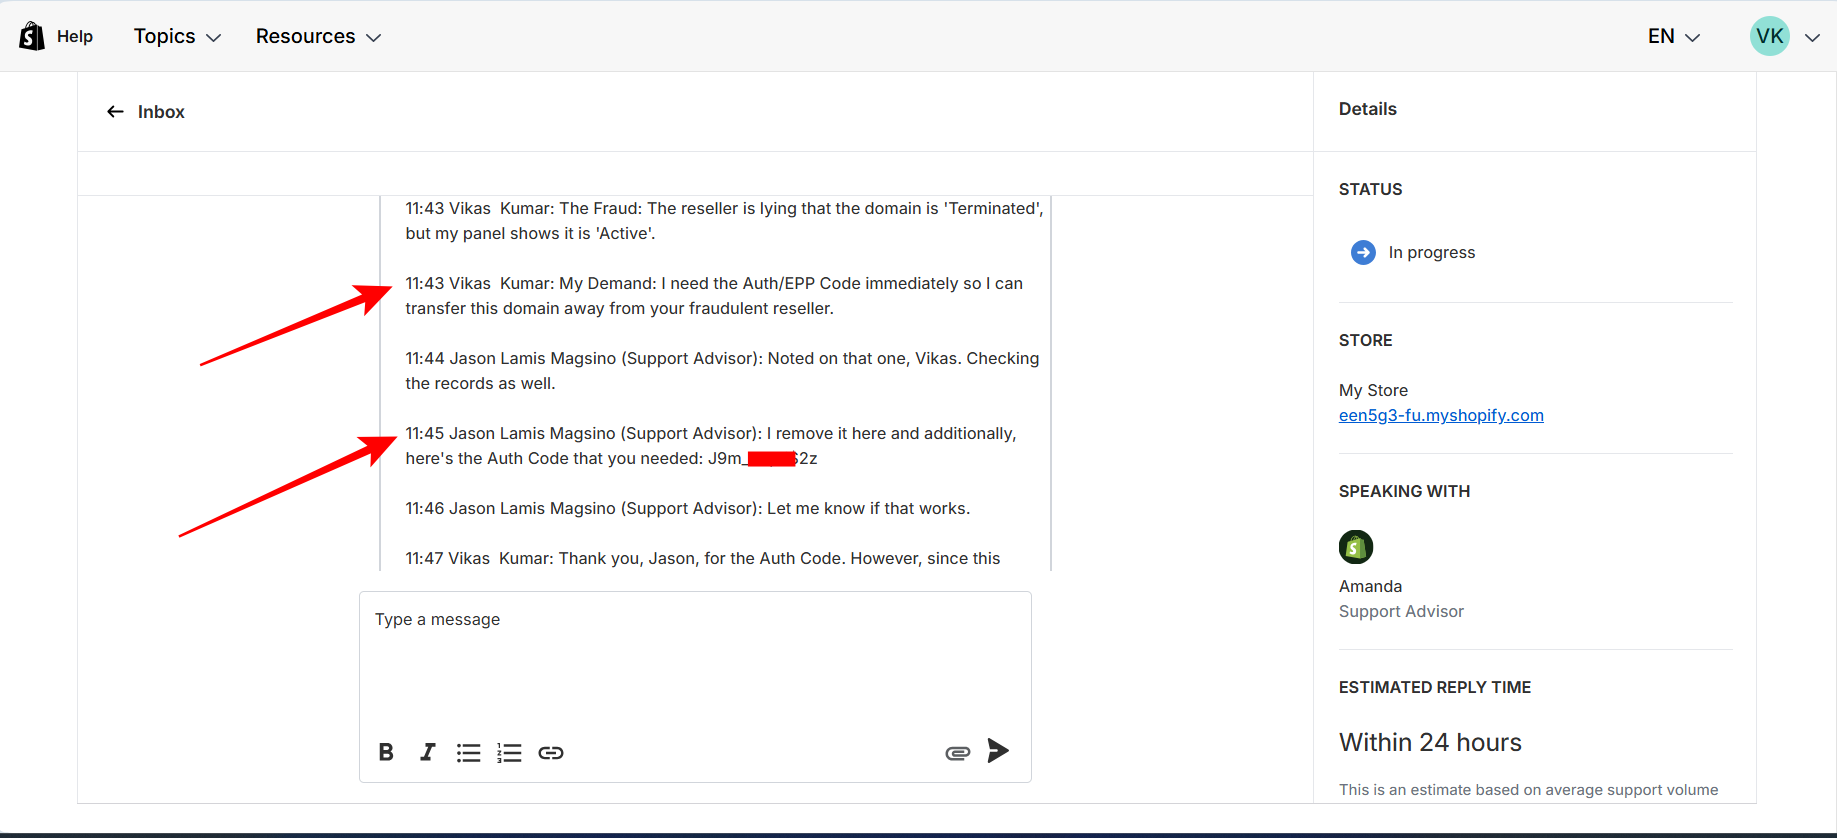Viewport: 1837px width, 838px height.
Task: Expand the account menu chevron
Action: tap(1812, 37)
